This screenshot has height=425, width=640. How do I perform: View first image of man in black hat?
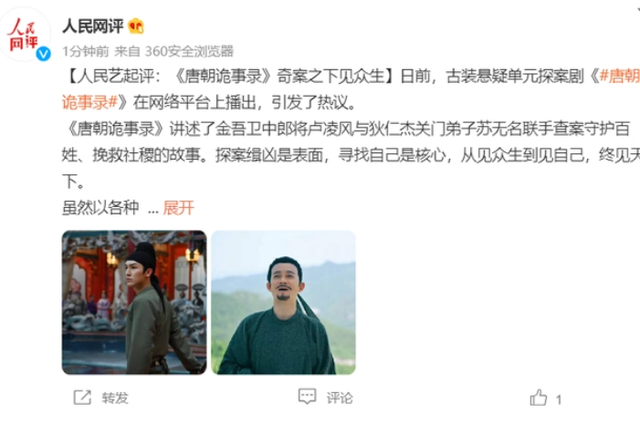(134, 302)
